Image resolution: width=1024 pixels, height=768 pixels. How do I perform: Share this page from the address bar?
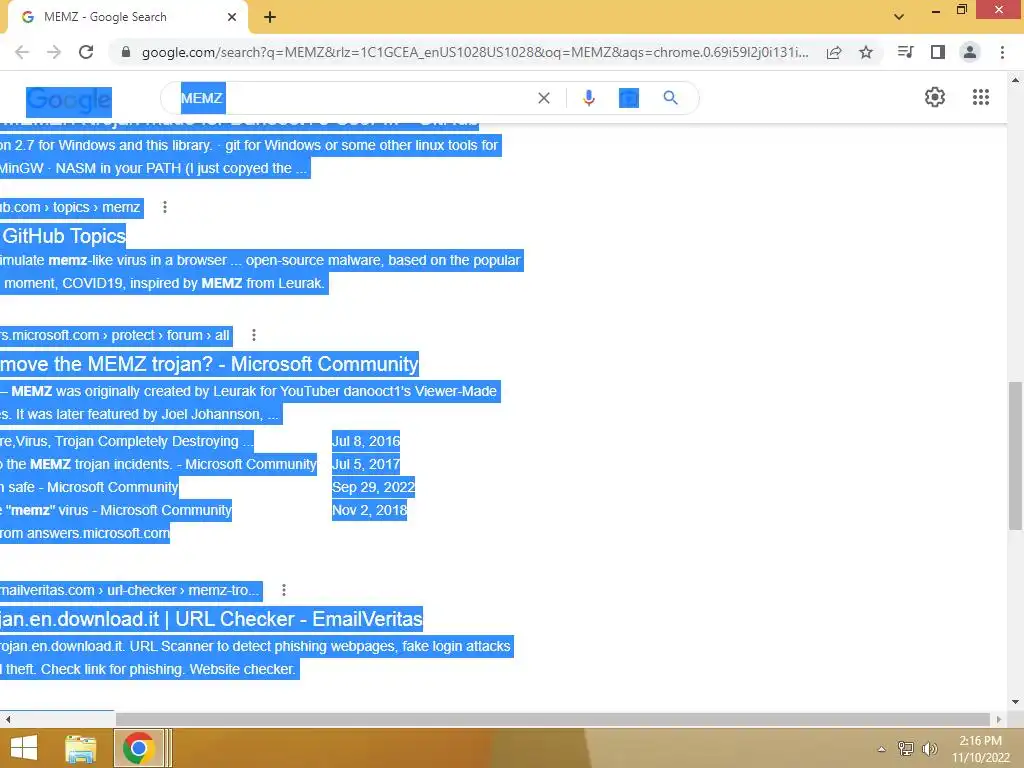834,52
